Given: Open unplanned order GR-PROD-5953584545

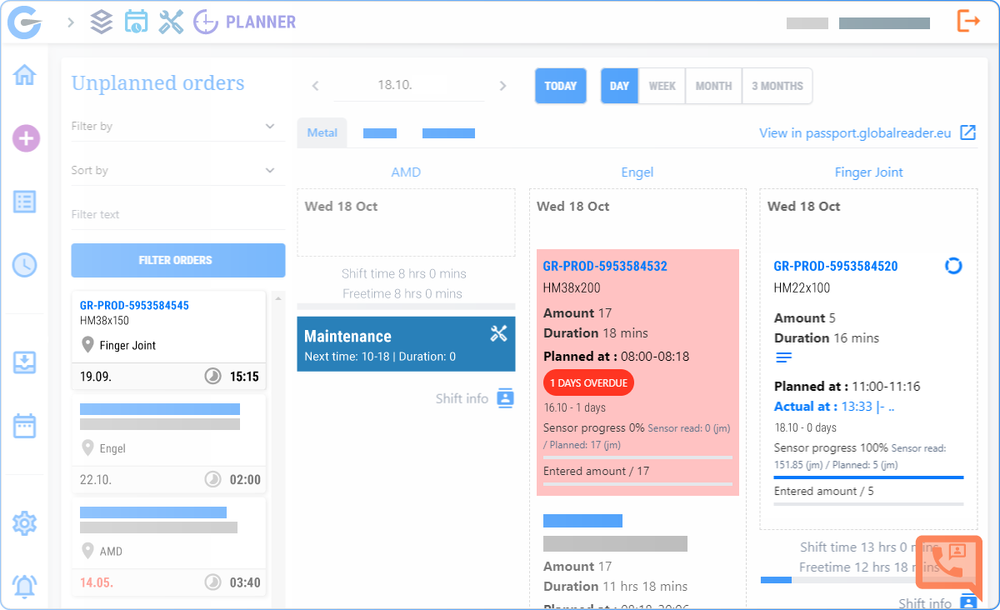Looking at the screenshot, I should (135, 306).
